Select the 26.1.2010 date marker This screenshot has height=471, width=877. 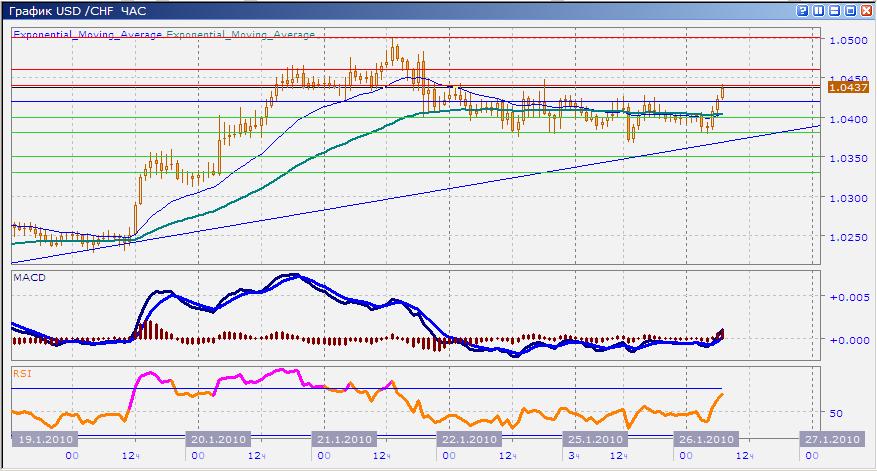tap(707, 439)
